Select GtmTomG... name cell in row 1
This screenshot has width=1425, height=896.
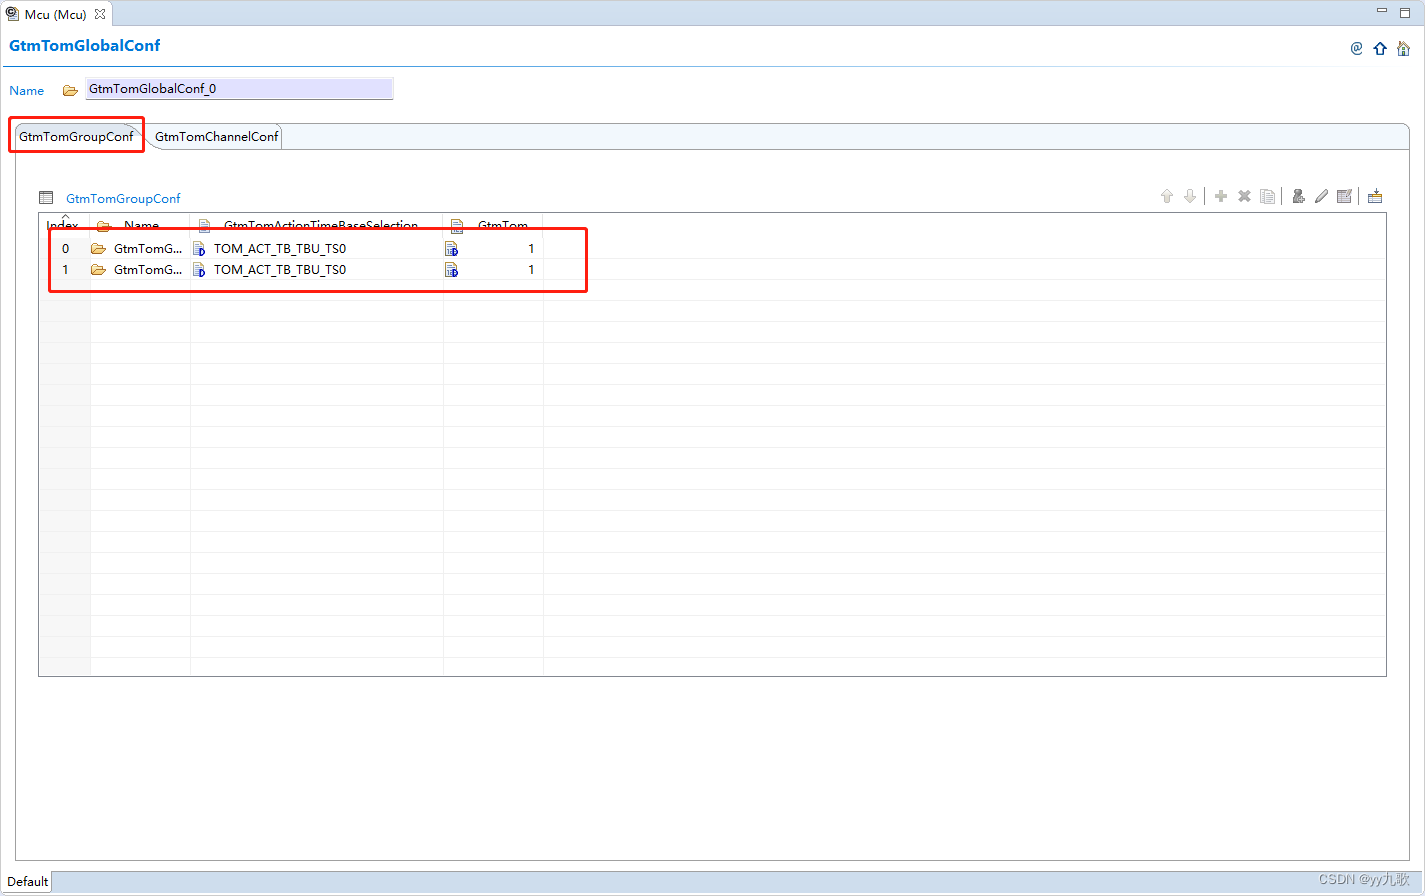(x=148, y=270)
